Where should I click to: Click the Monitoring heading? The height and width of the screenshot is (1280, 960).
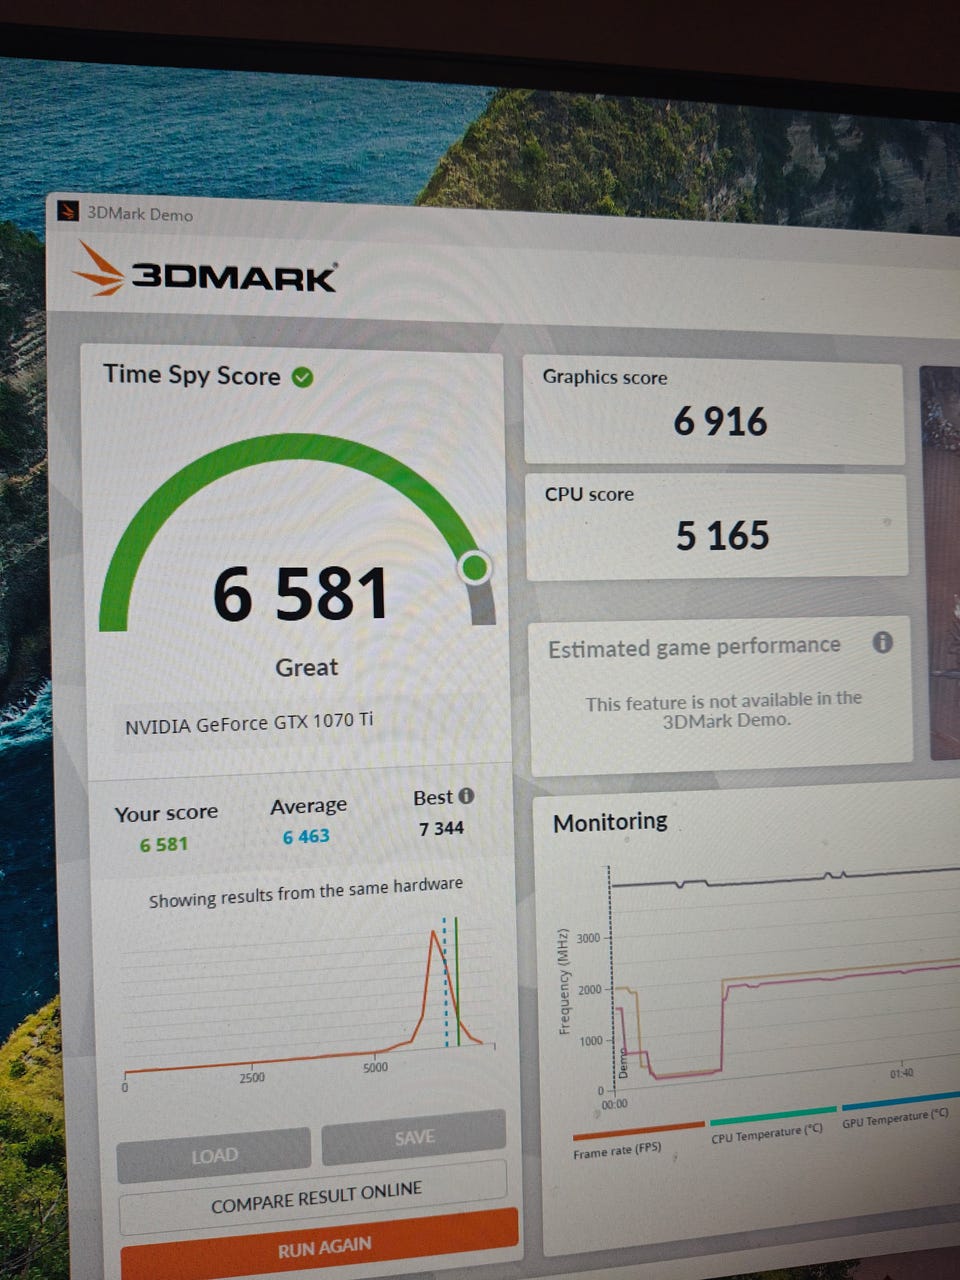pyautogui.click(x=610, y=822)
